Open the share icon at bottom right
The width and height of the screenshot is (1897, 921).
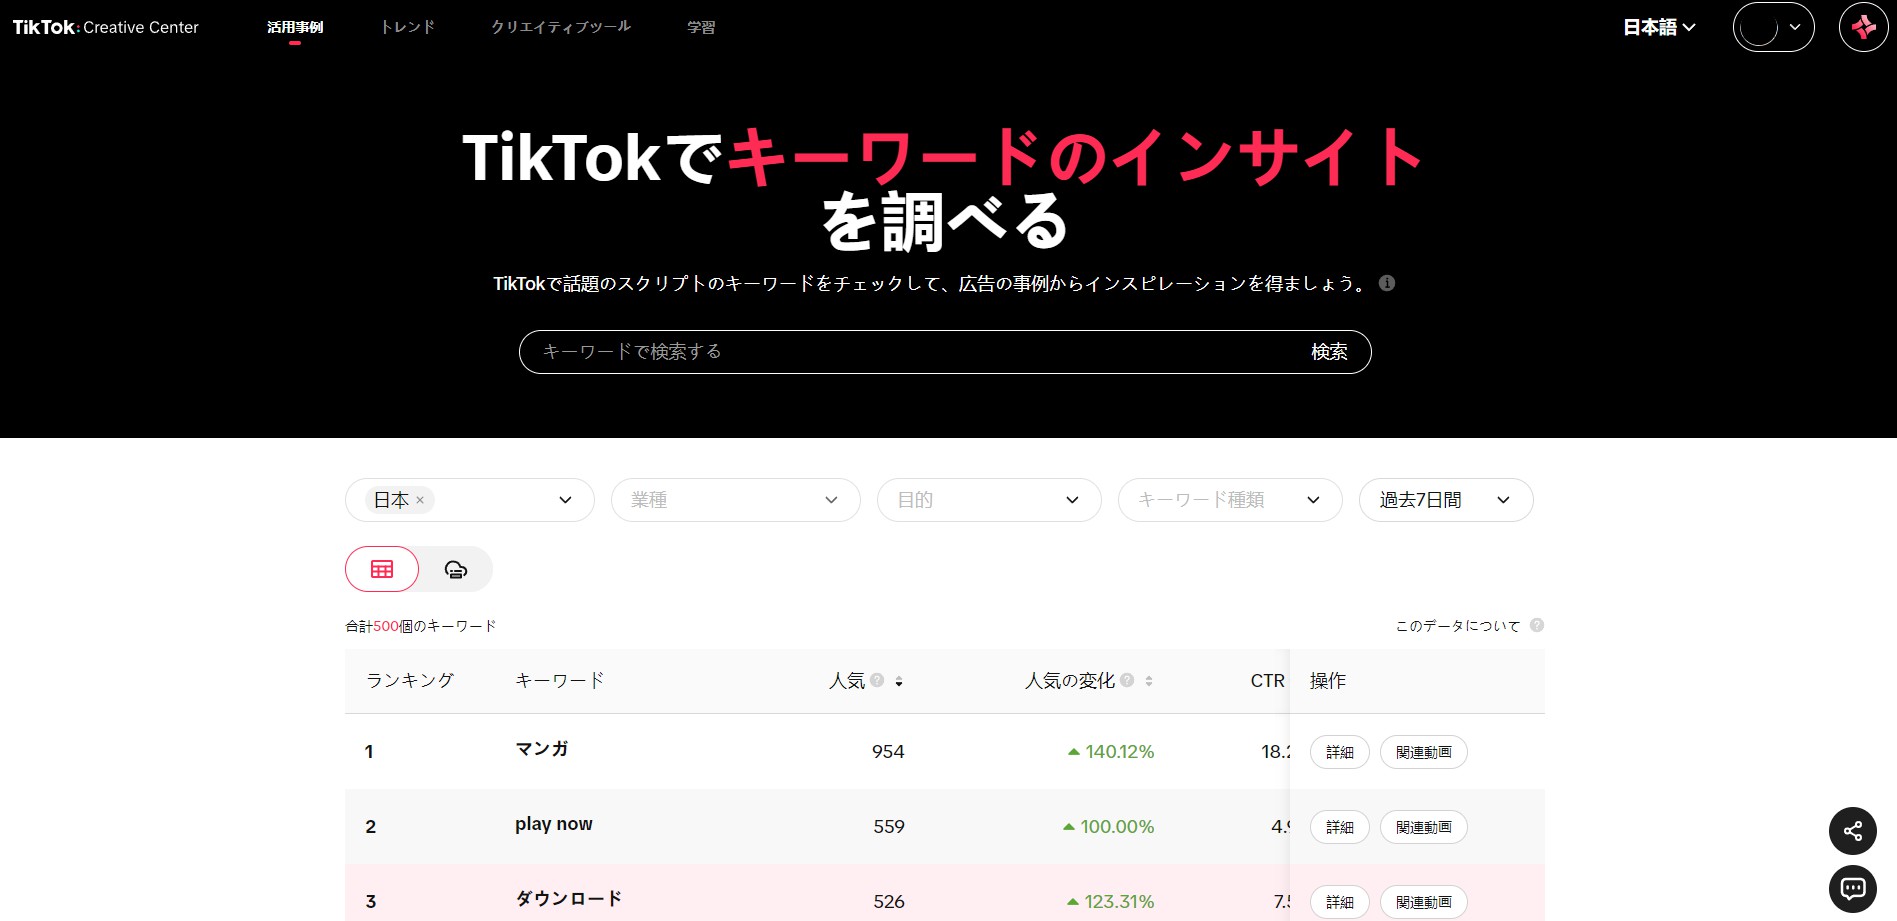click(1852, 830)
